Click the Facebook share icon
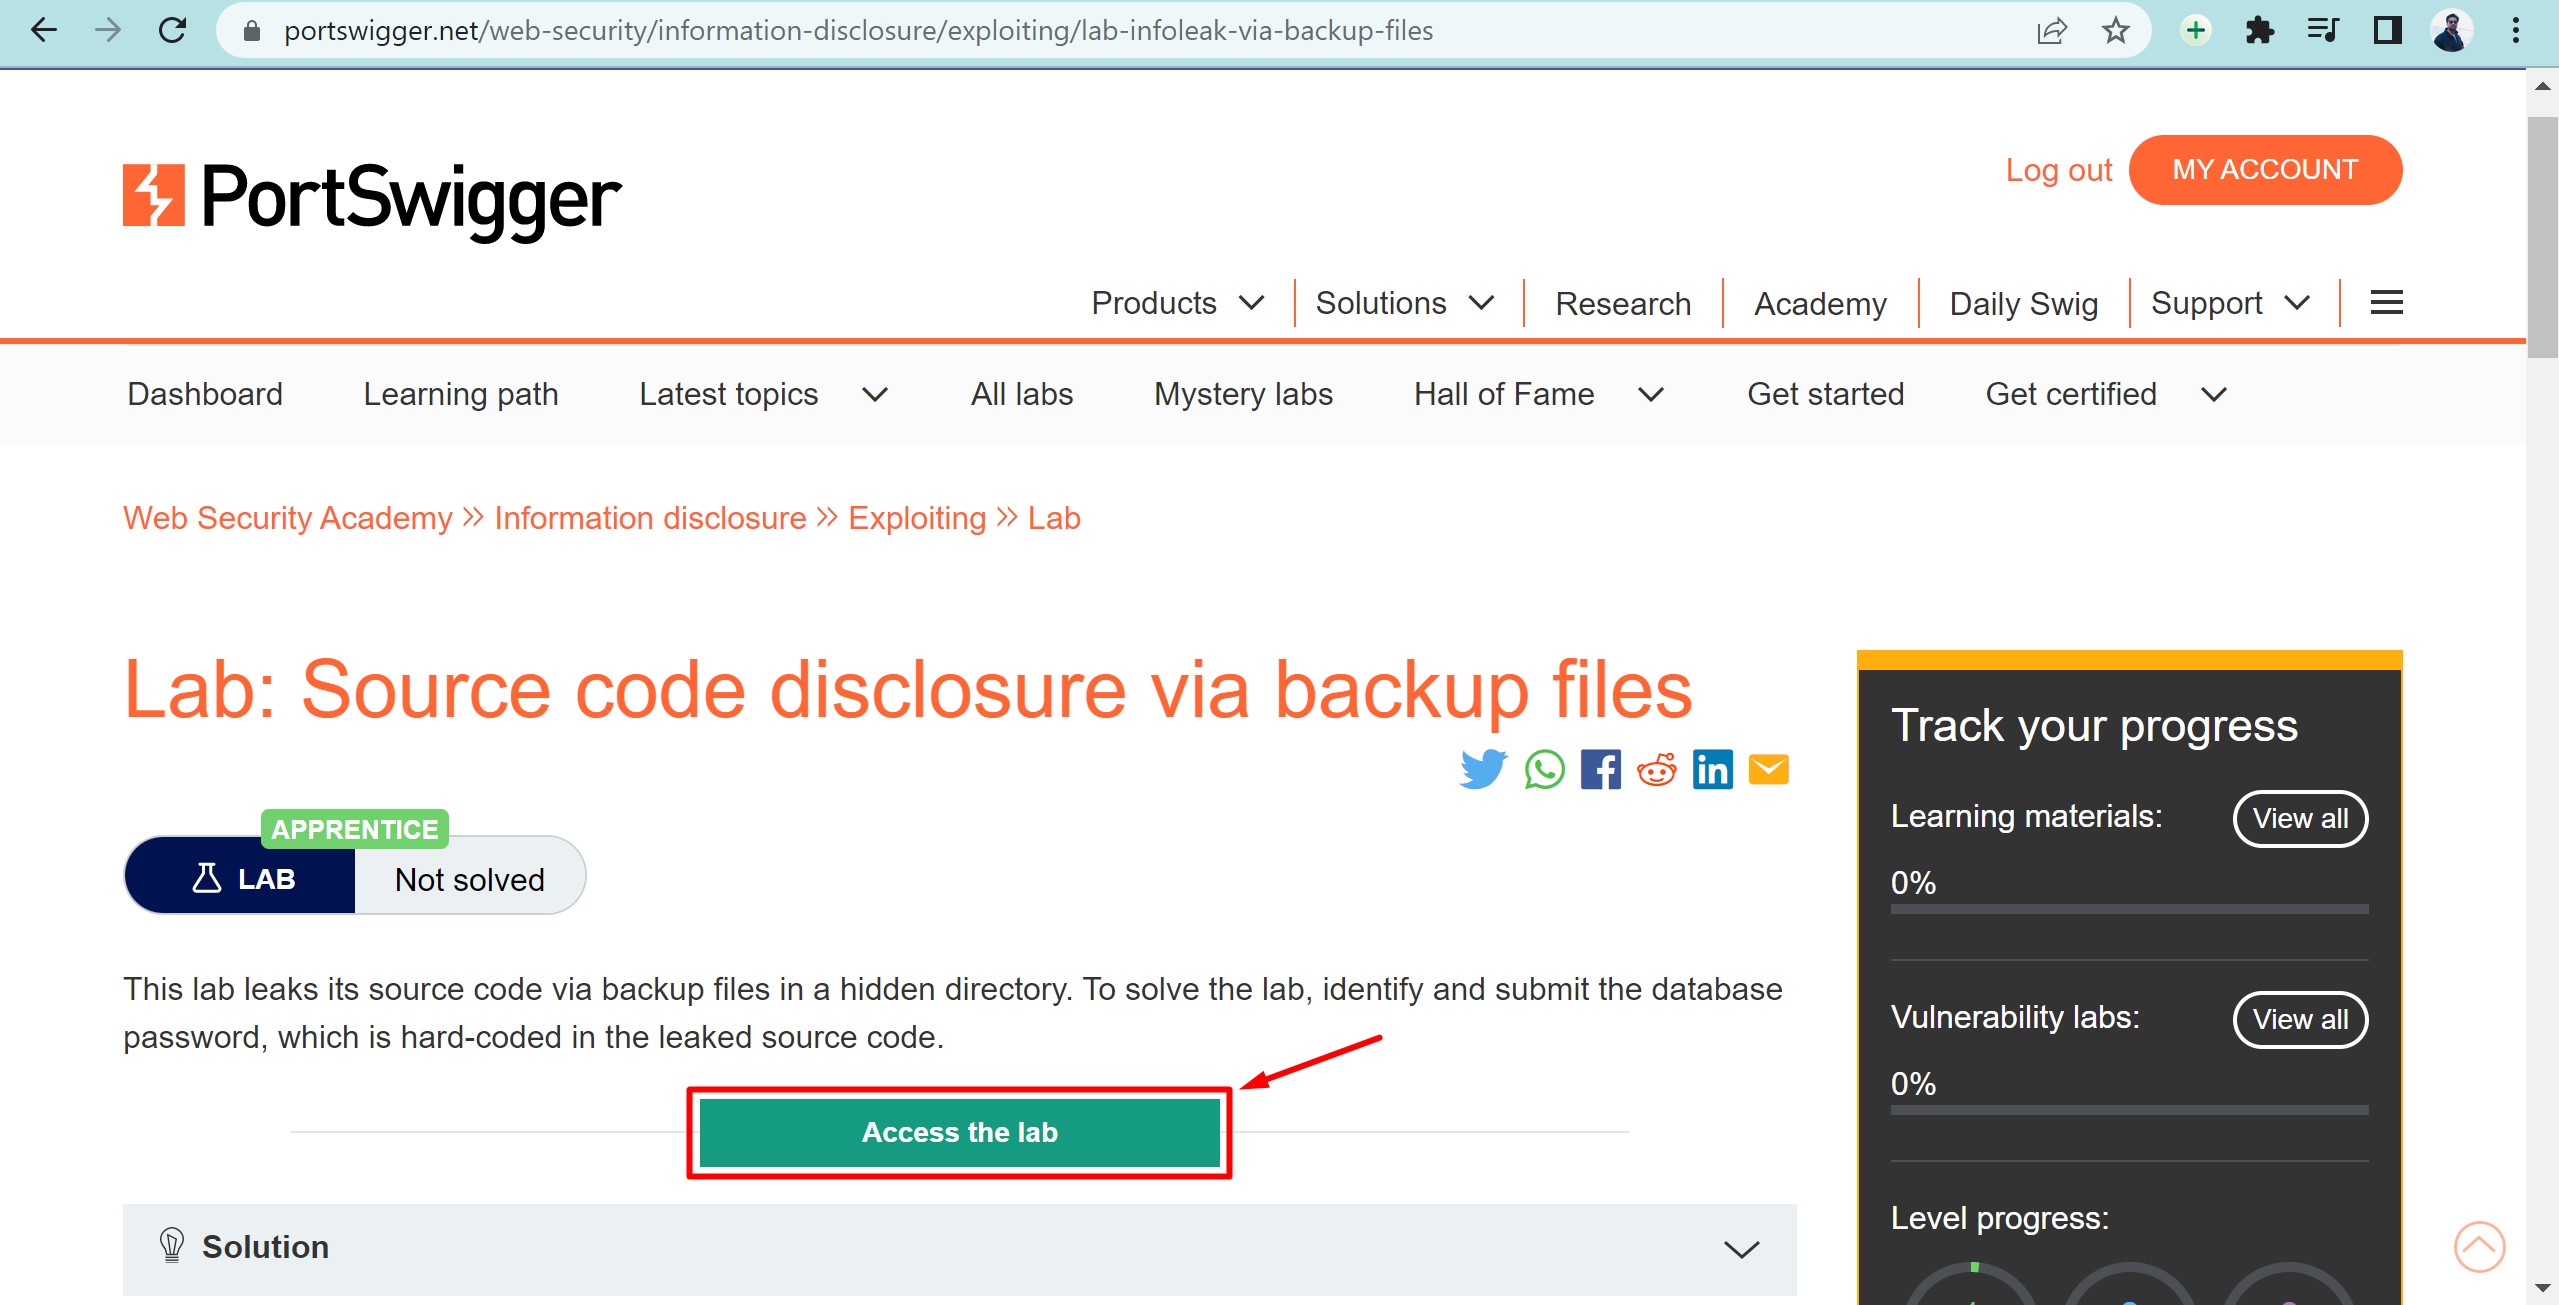The height and width of the screenshot is (1305, 2559). (x=1597, y=769)
